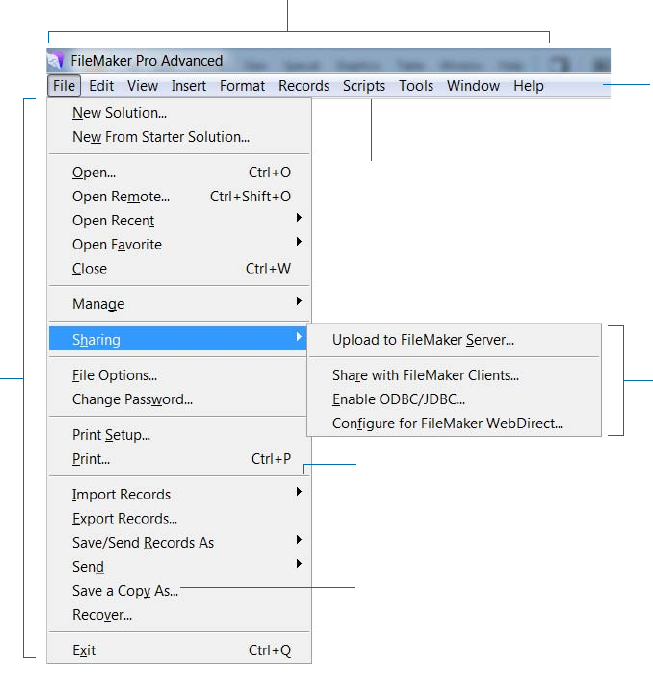Click the FileMaker Pro Advanced app icon
The width and height of the screenshot is (653, 674).
[55, 61]
